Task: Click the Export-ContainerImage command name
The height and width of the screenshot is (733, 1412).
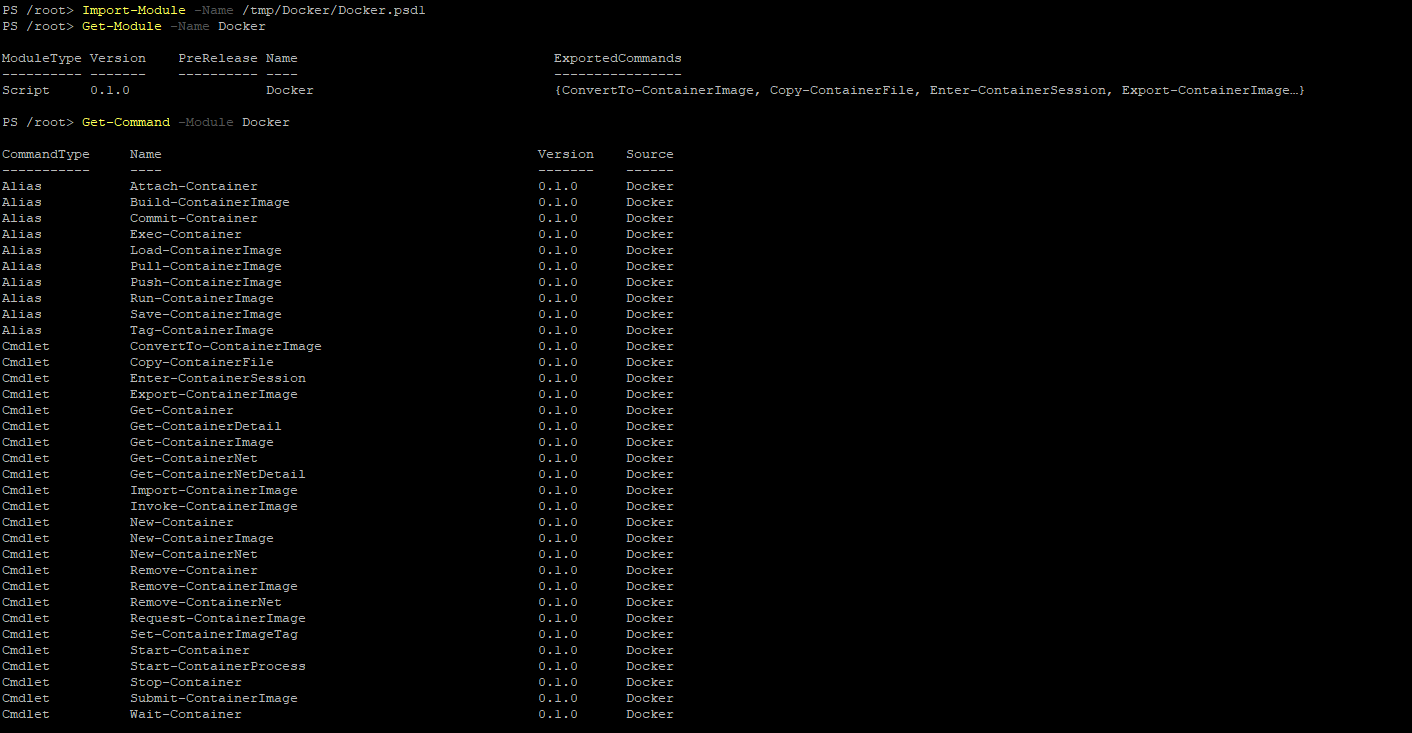Action: [x=213, y=393]
